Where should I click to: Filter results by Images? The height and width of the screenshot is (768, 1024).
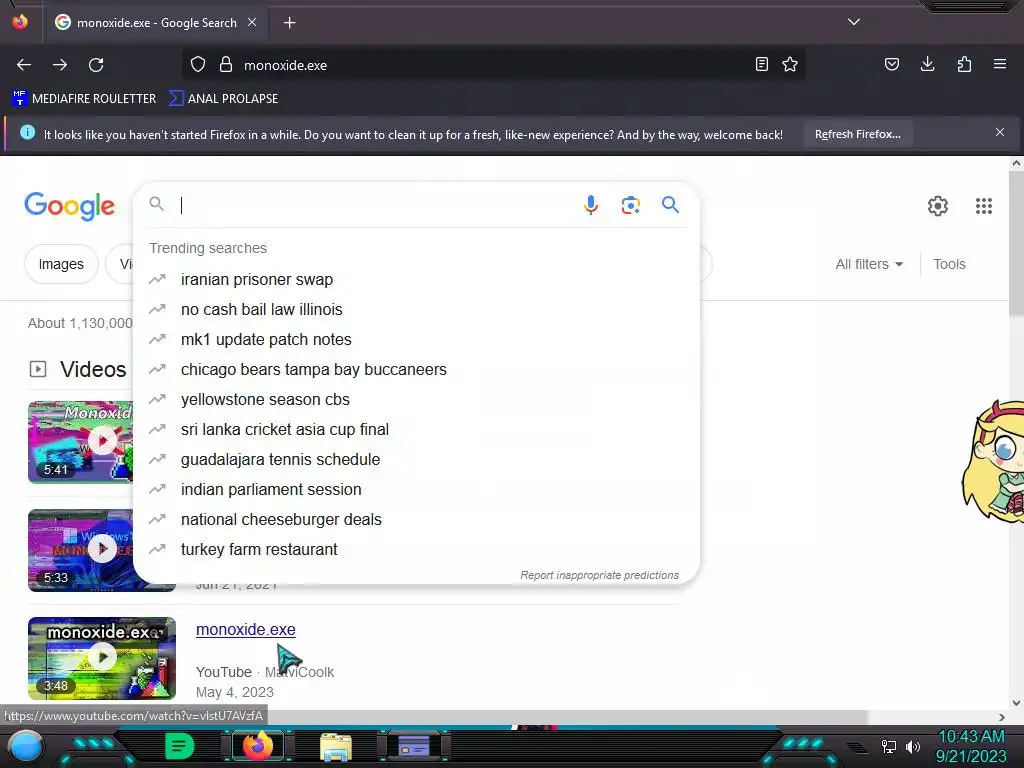[x=61, y=264]
